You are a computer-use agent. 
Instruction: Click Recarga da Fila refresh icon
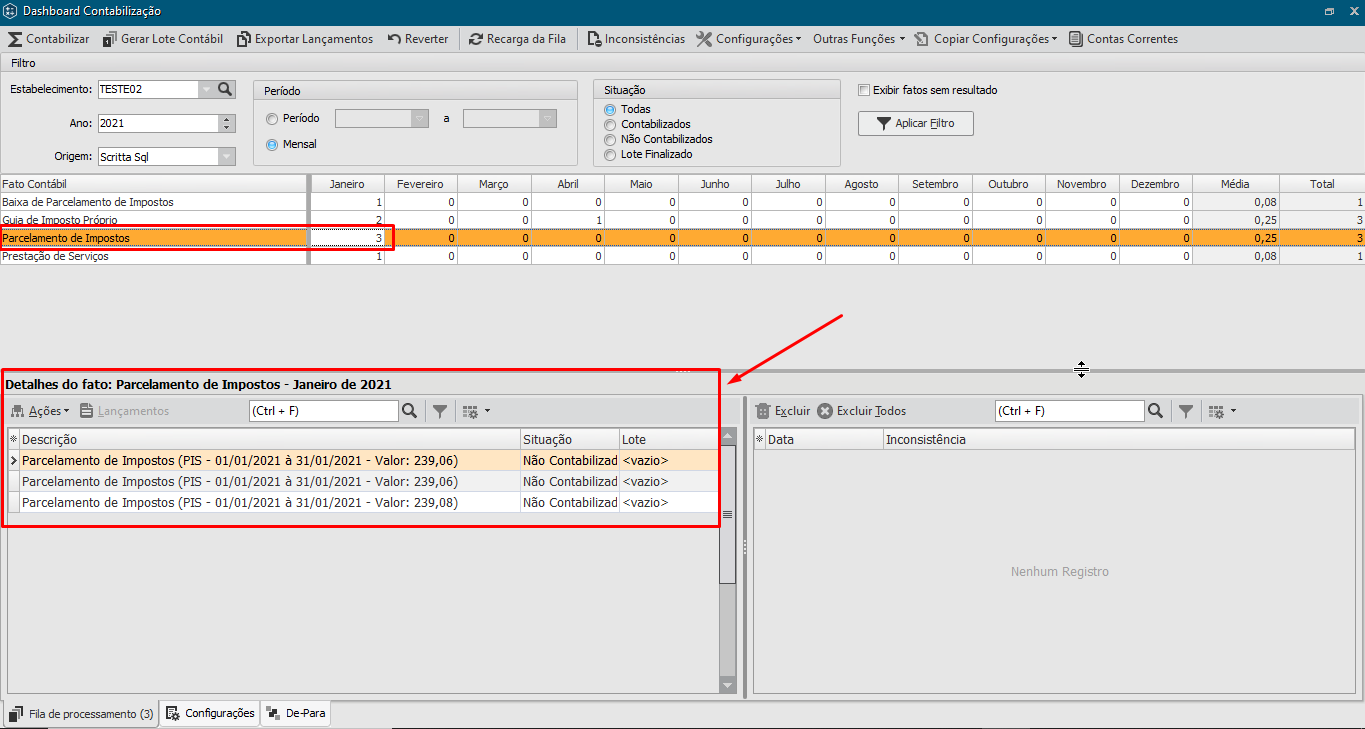click(476, 39)
